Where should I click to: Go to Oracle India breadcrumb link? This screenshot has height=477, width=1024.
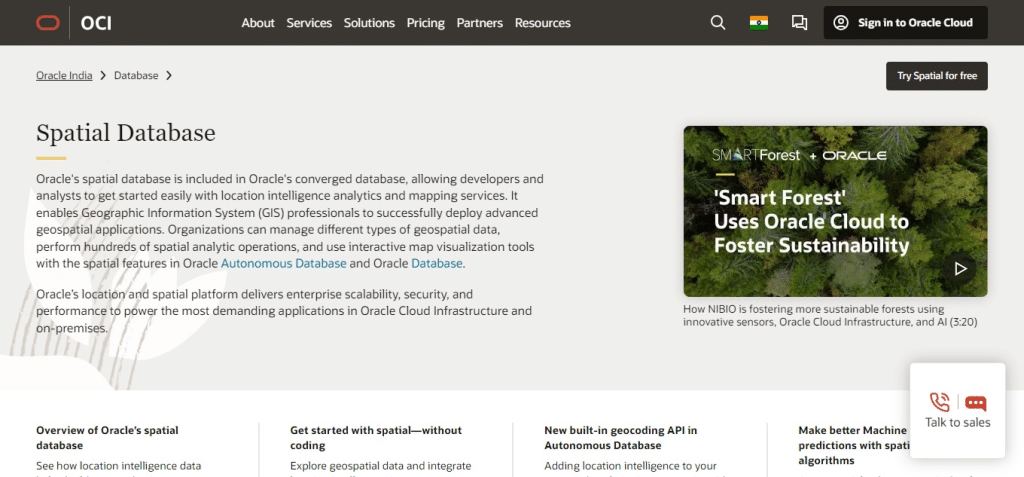64,76
